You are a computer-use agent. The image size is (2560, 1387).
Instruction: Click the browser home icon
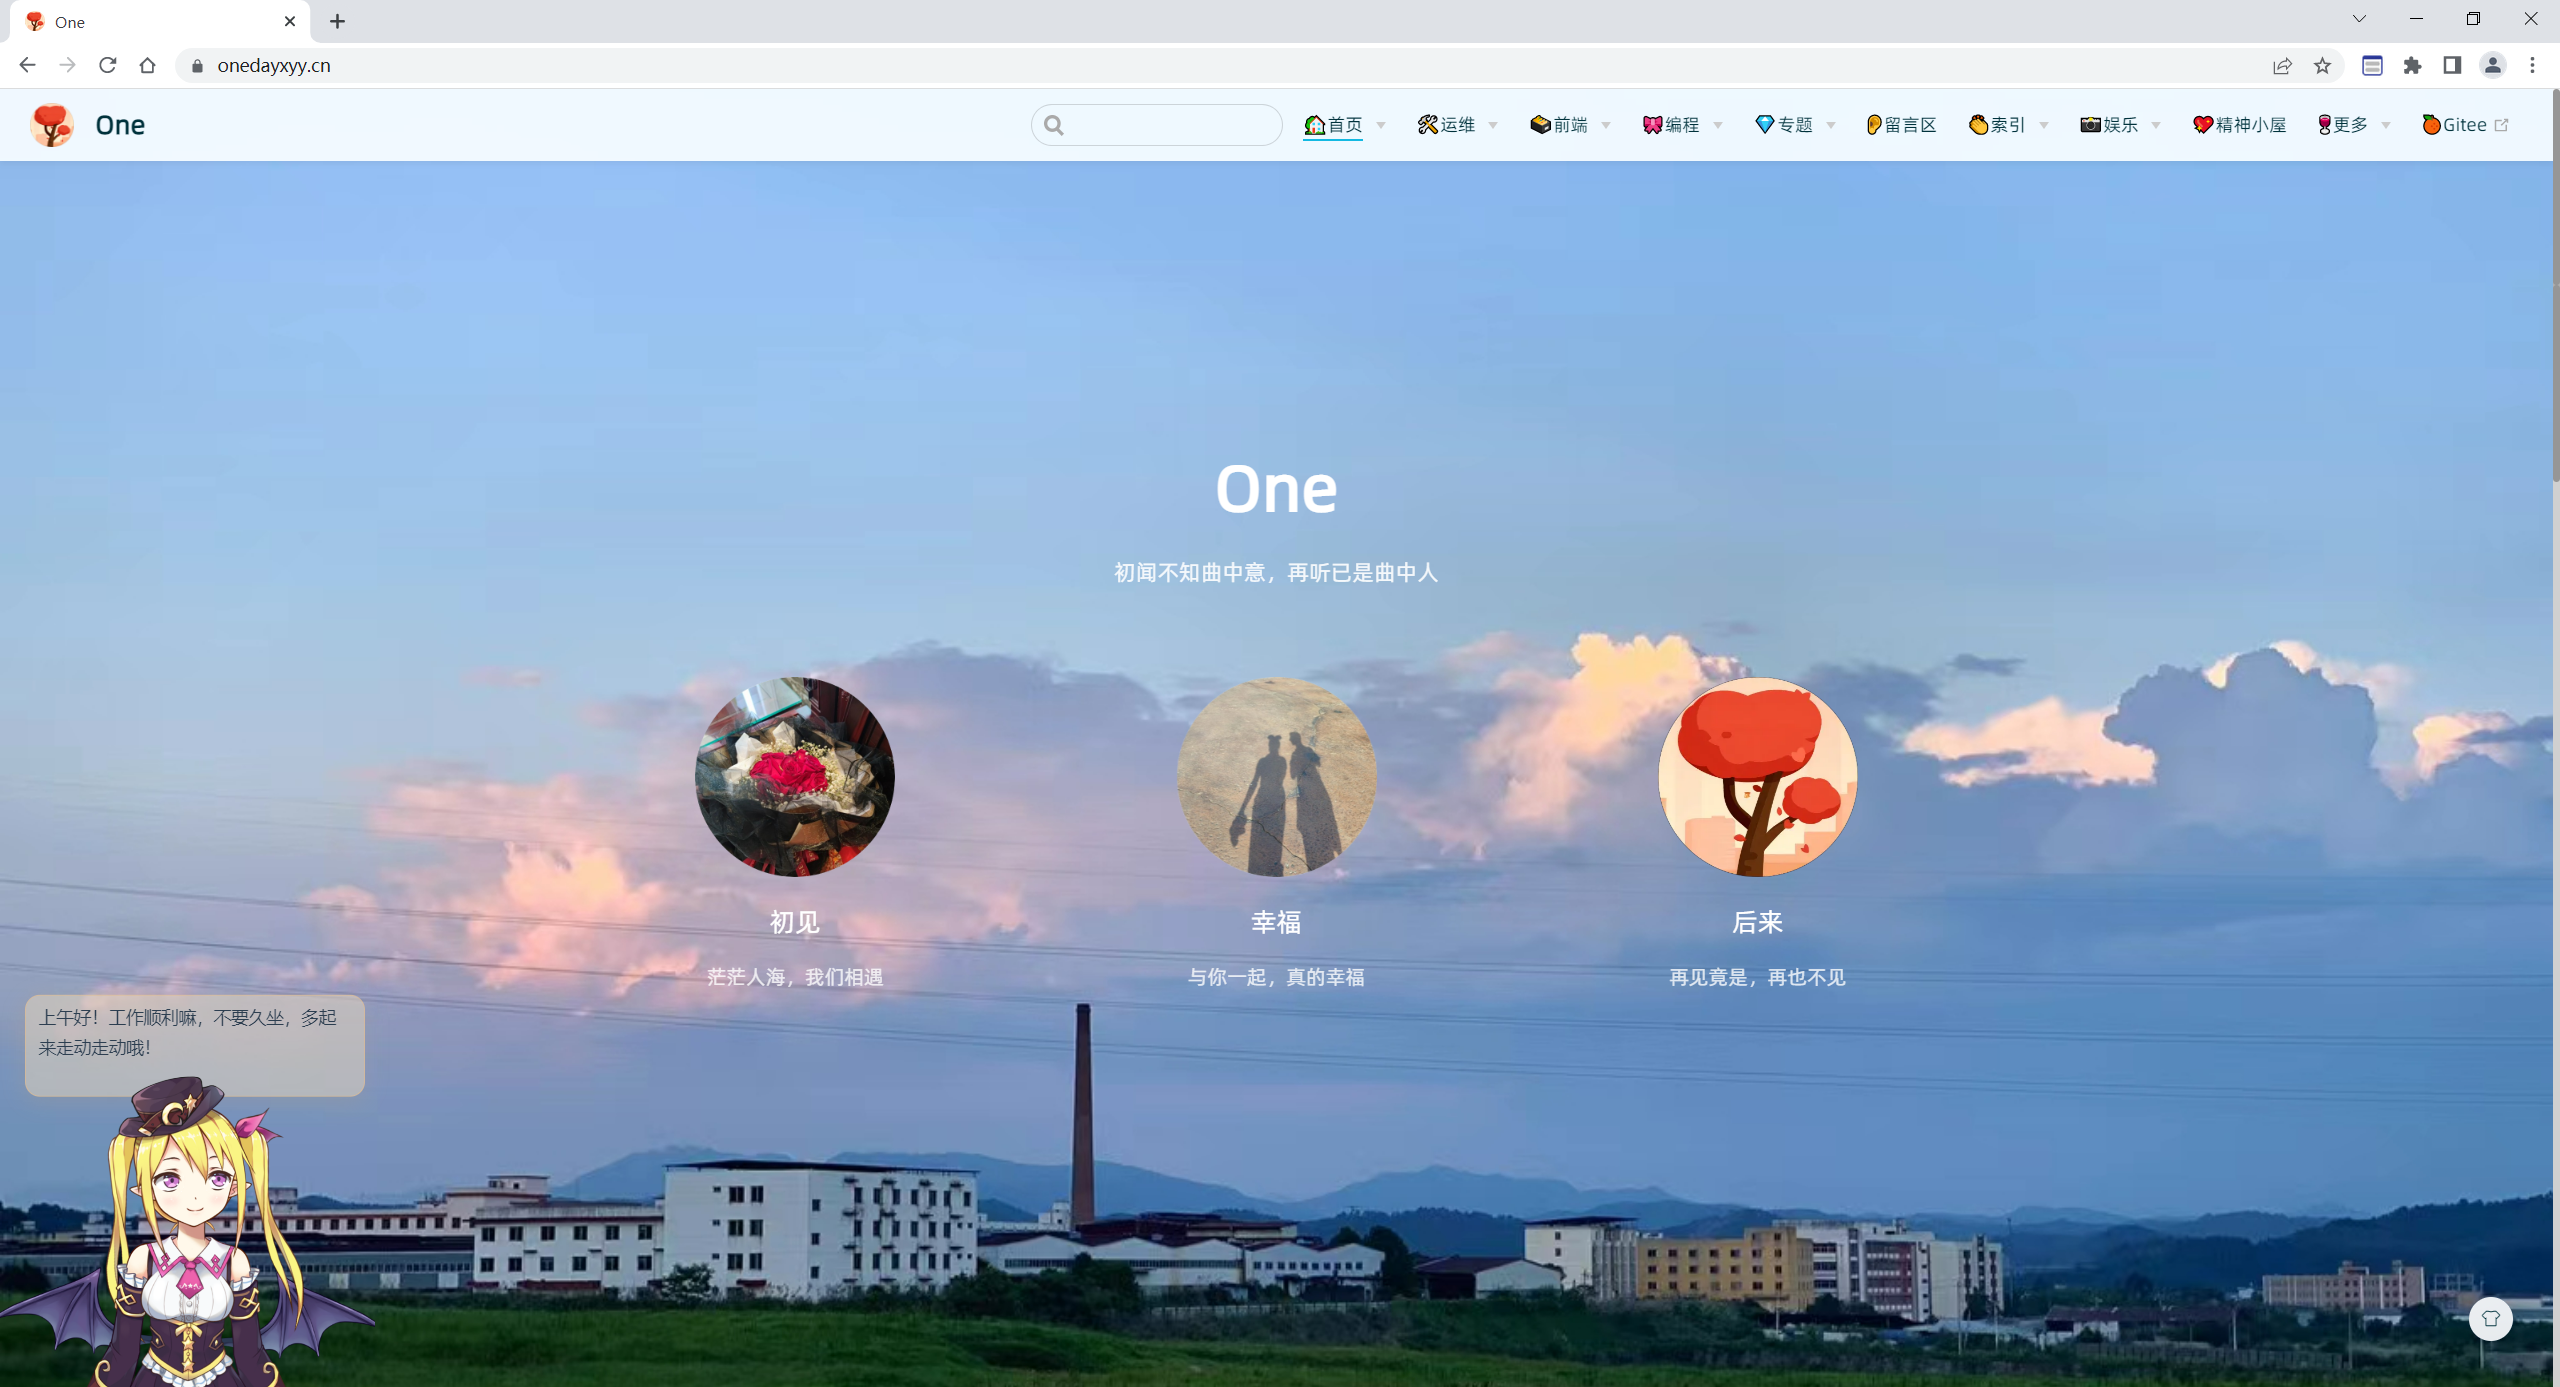[148, 65]
